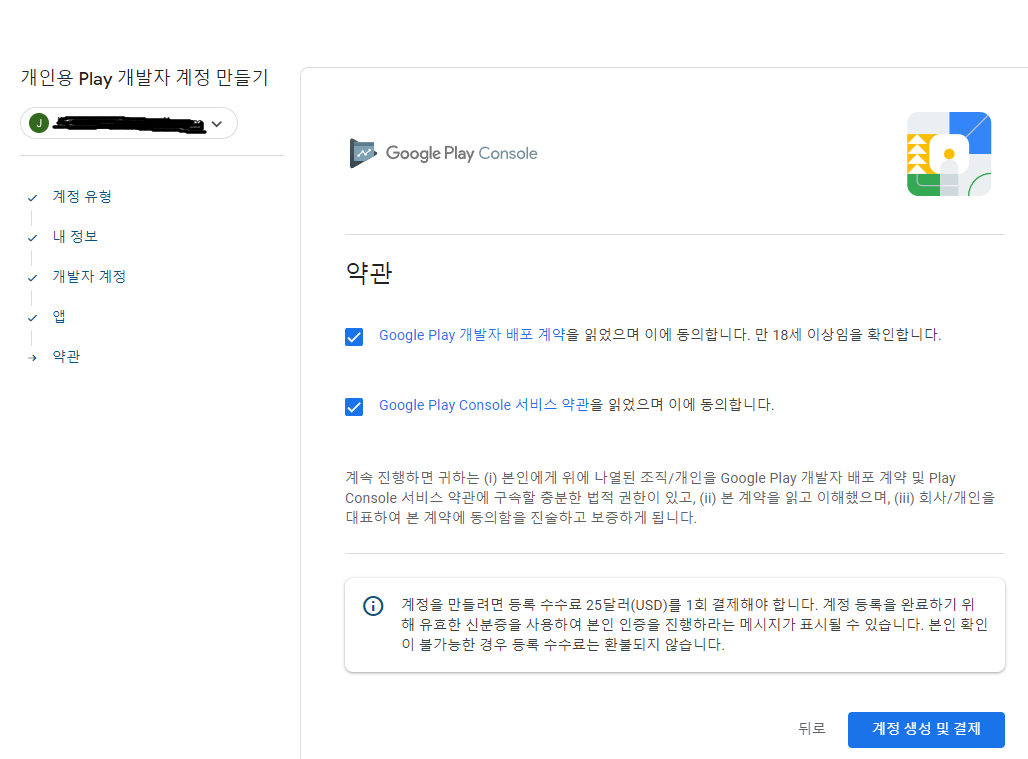The height and width of the screenshot is (759, 1028).
Task: Expand the account selector dropdown arrow
Action: (x=217, y=124)
